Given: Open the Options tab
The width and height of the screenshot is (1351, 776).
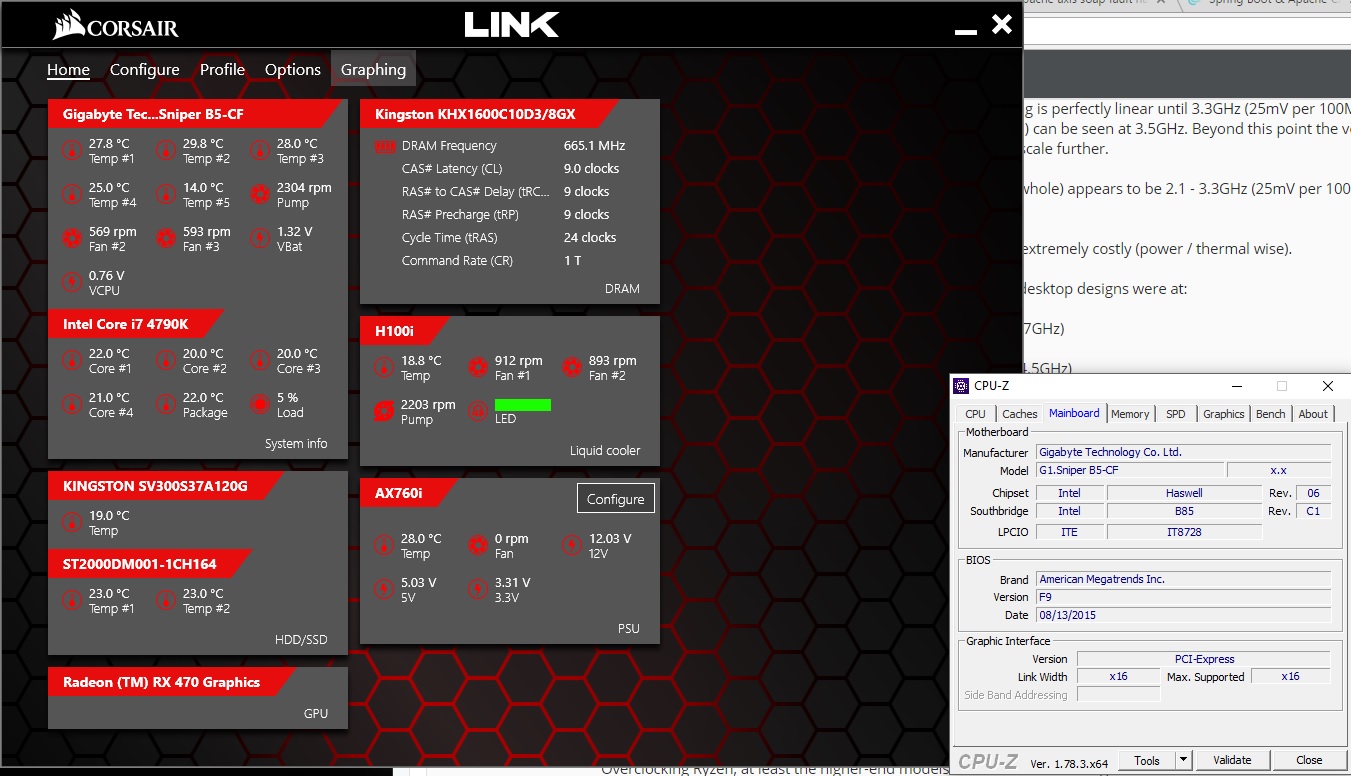Looking at the screenshot, I should (x=293, y=70).
